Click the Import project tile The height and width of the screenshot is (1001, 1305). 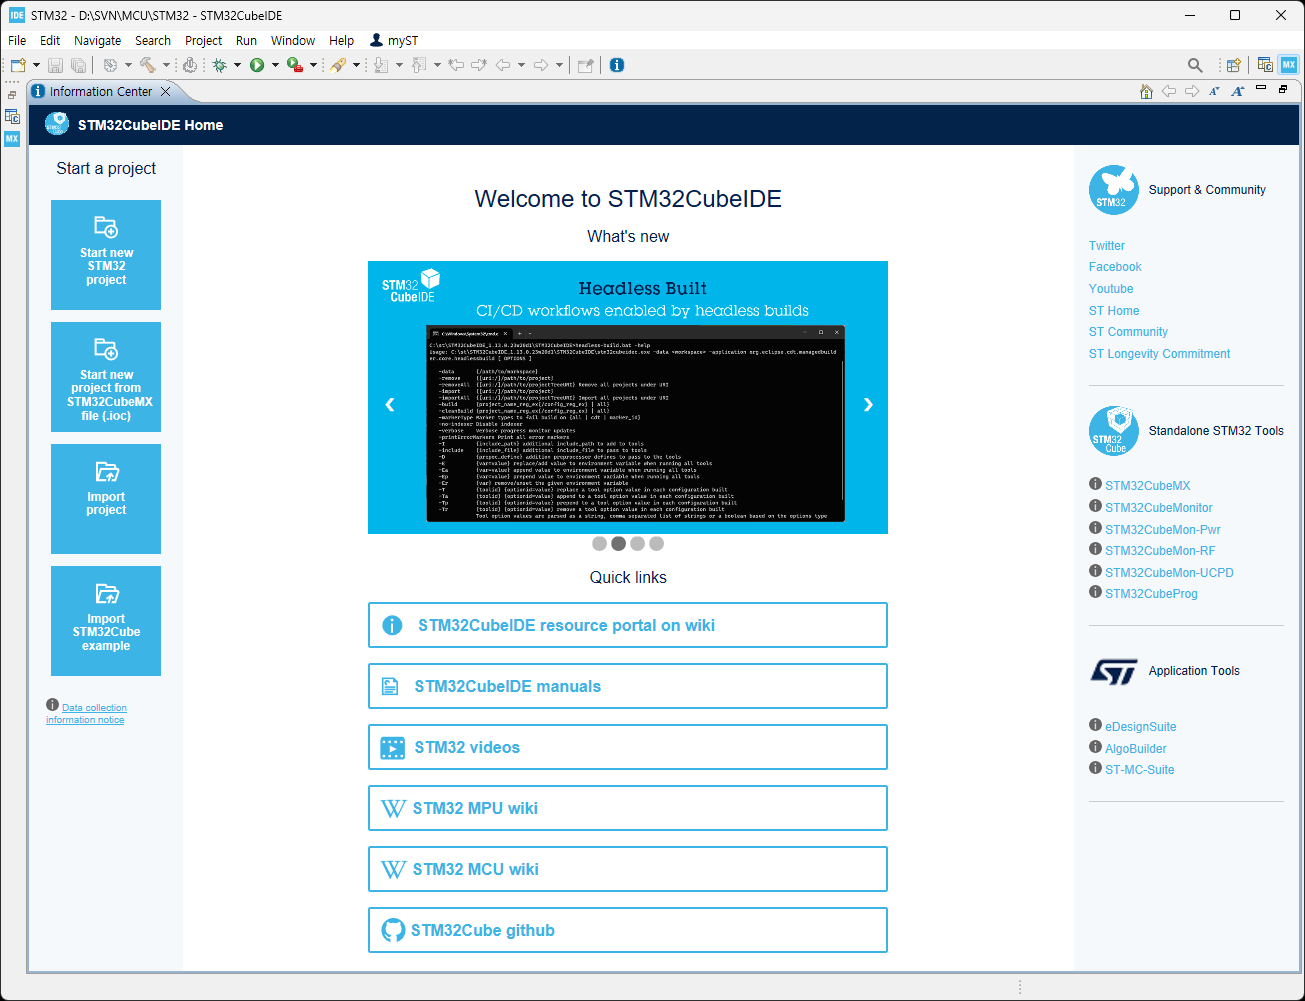[x=106, y=499]
